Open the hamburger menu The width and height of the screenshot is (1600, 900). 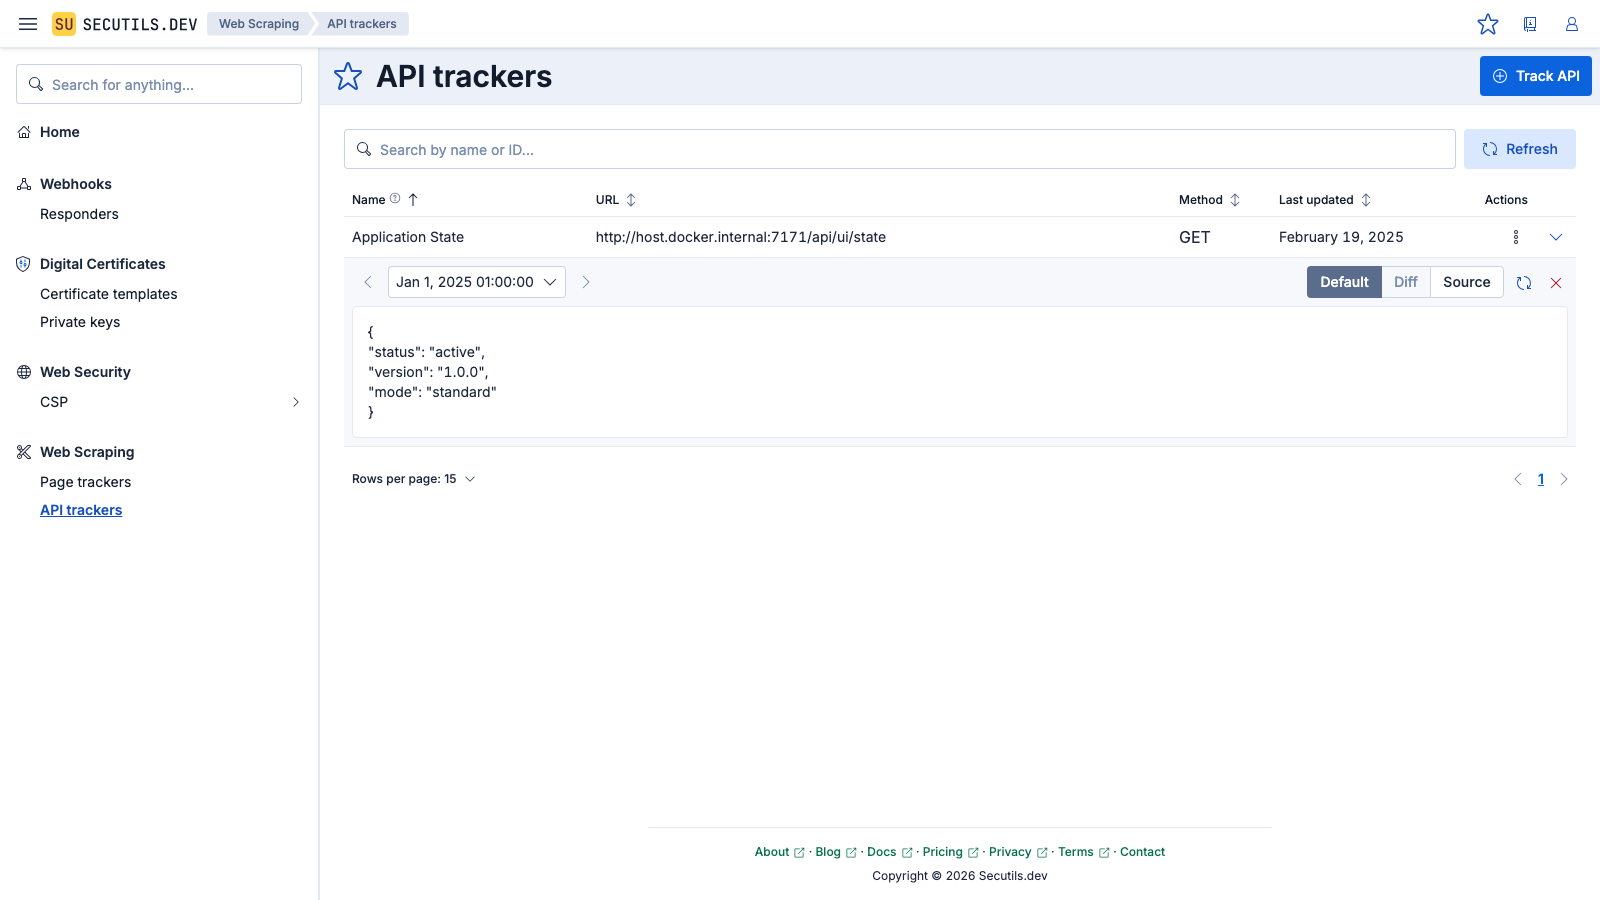pyautogui.click(x=27, y=24)
